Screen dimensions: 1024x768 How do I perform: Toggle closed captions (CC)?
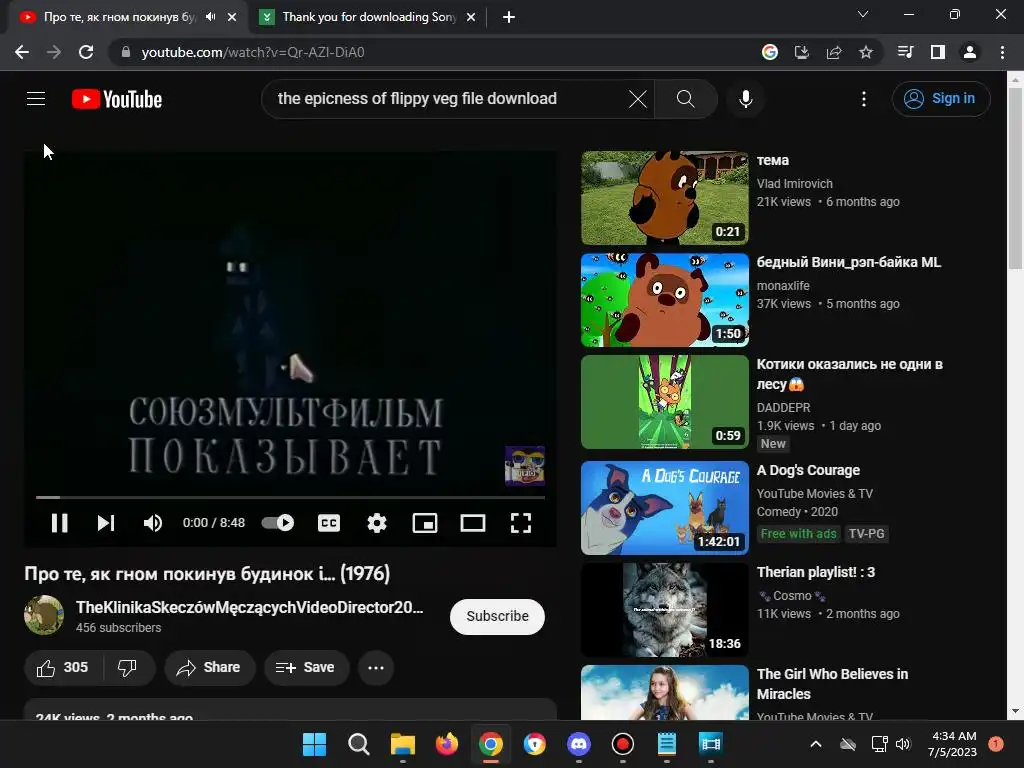328,523
